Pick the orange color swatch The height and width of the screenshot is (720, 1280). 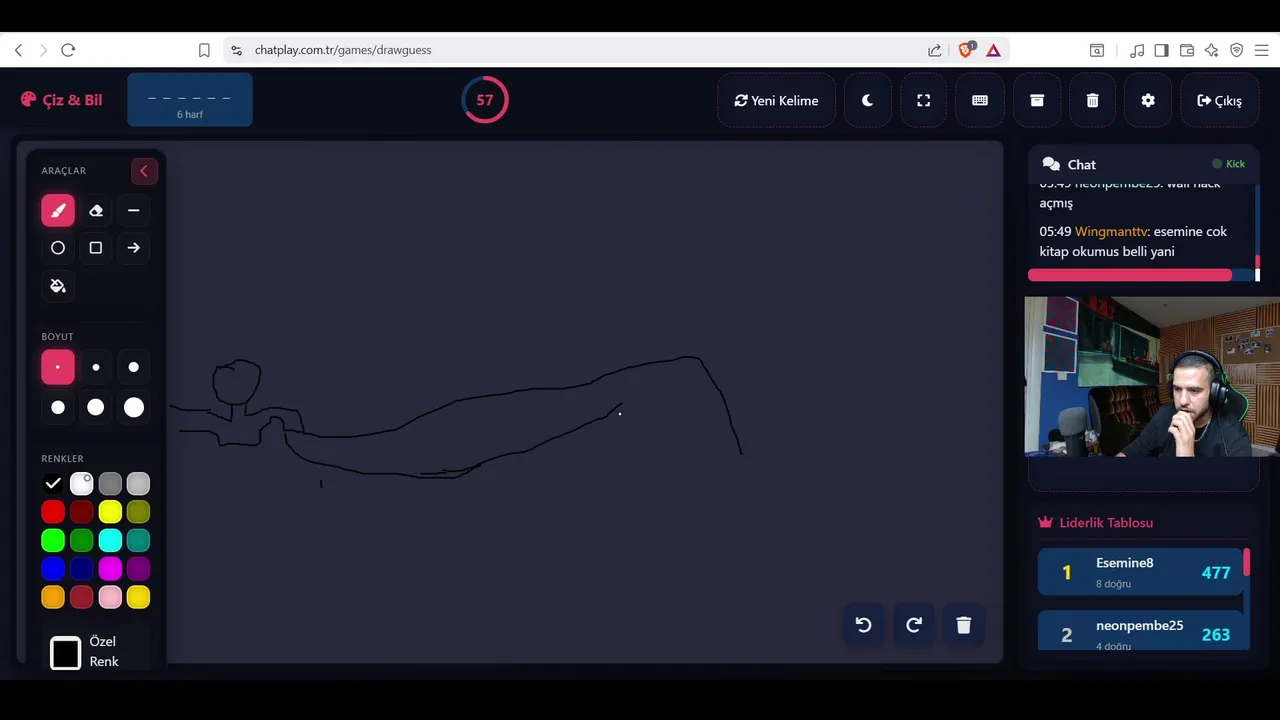point(53,597)
